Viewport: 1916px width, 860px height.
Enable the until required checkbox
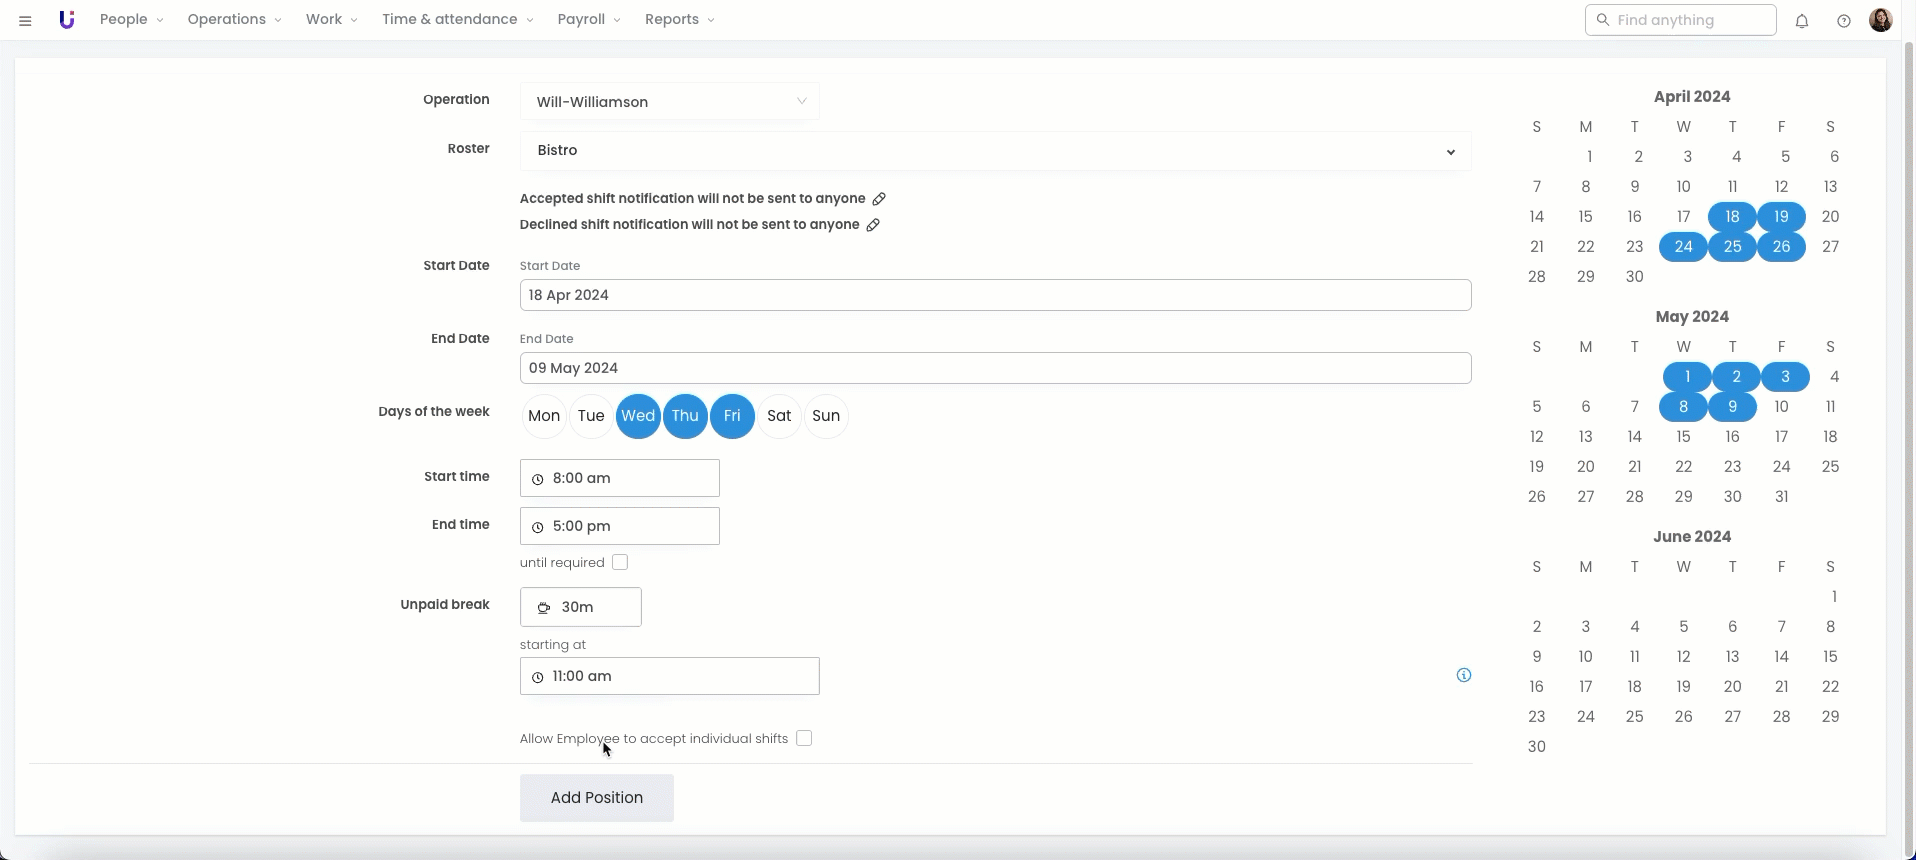620,562
